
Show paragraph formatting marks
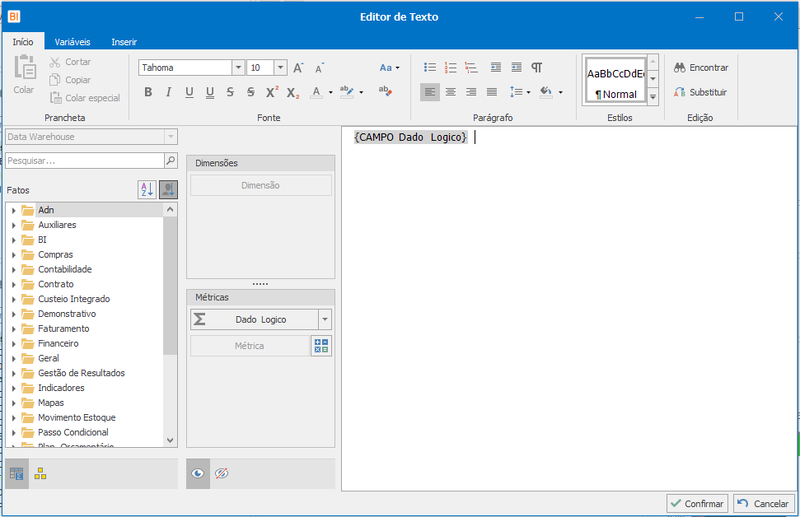point(537,67)
